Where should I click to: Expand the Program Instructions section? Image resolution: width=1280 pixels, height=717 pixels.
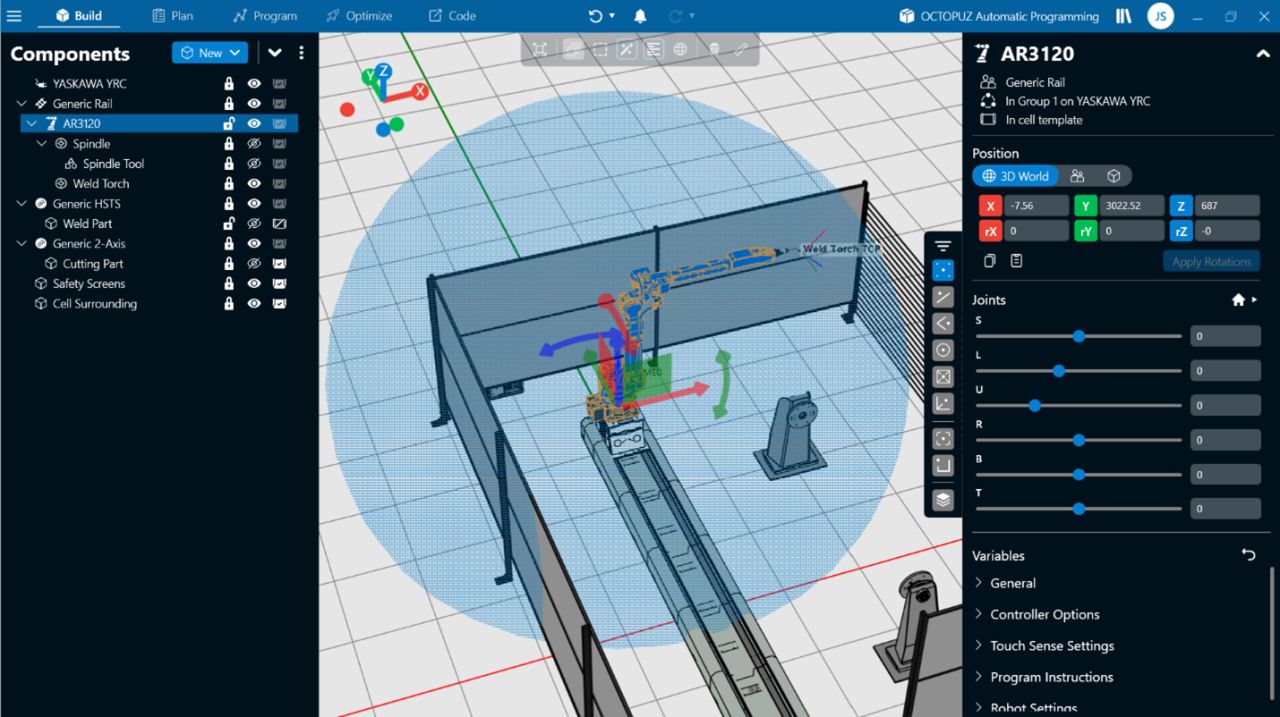tap(1043, 677)
